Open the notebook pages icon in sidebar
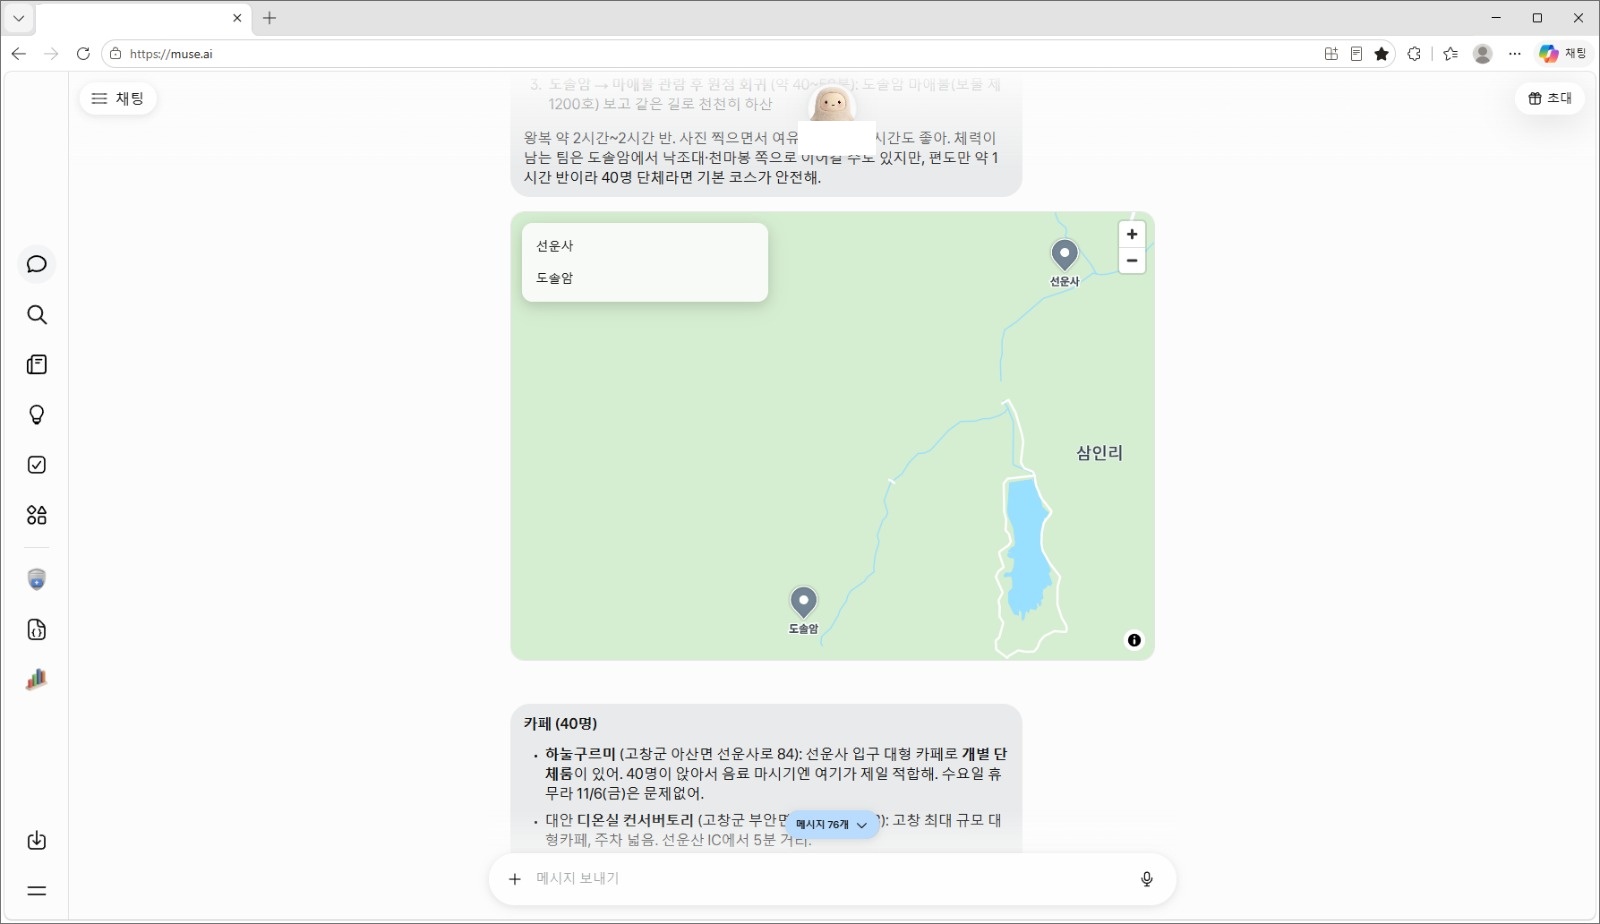Viewport: 1600px width, 924px height. pos(37,365)
